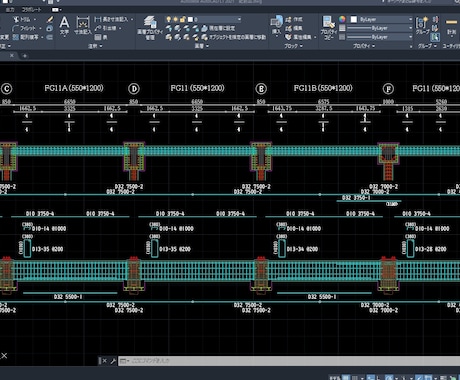Click the Insert block (挿入) icon
460x380 pixels.
pyautogui.click(x=276, y=25)
